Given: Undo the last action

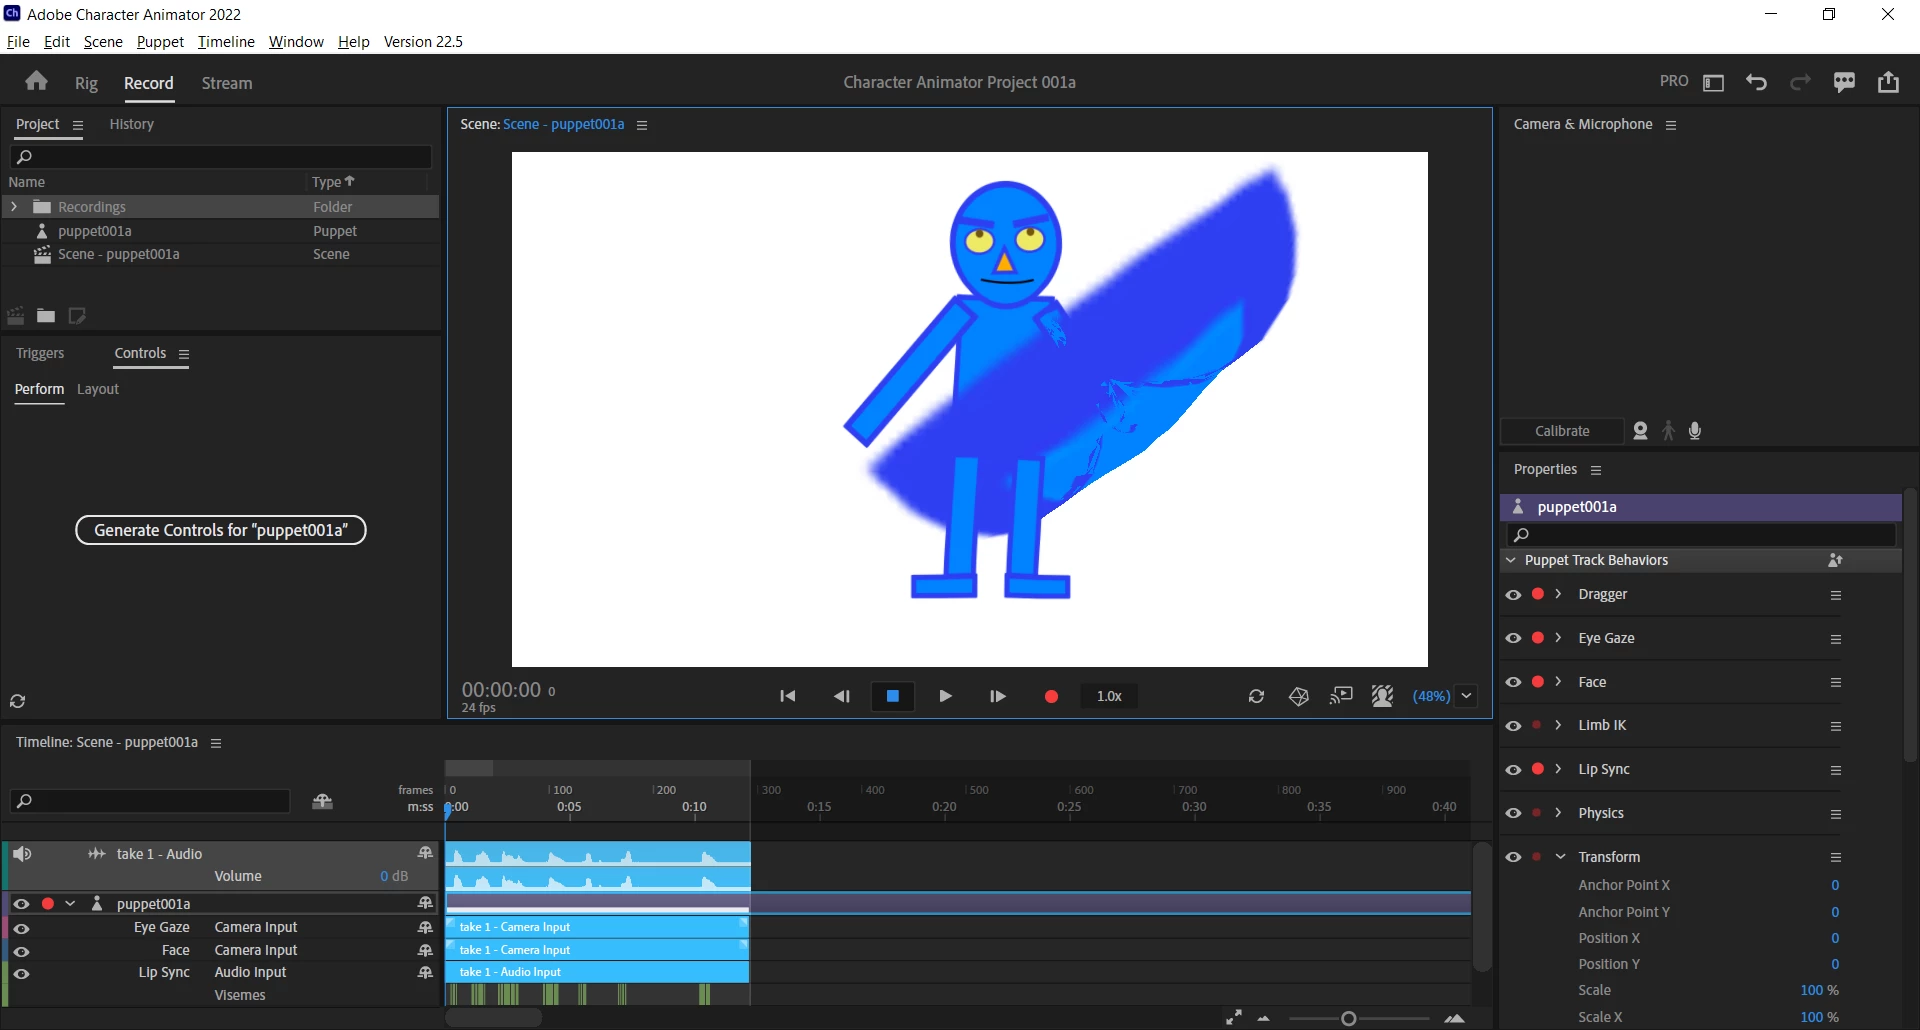Looking at the screenshot, I should (x=1756, y=83).
